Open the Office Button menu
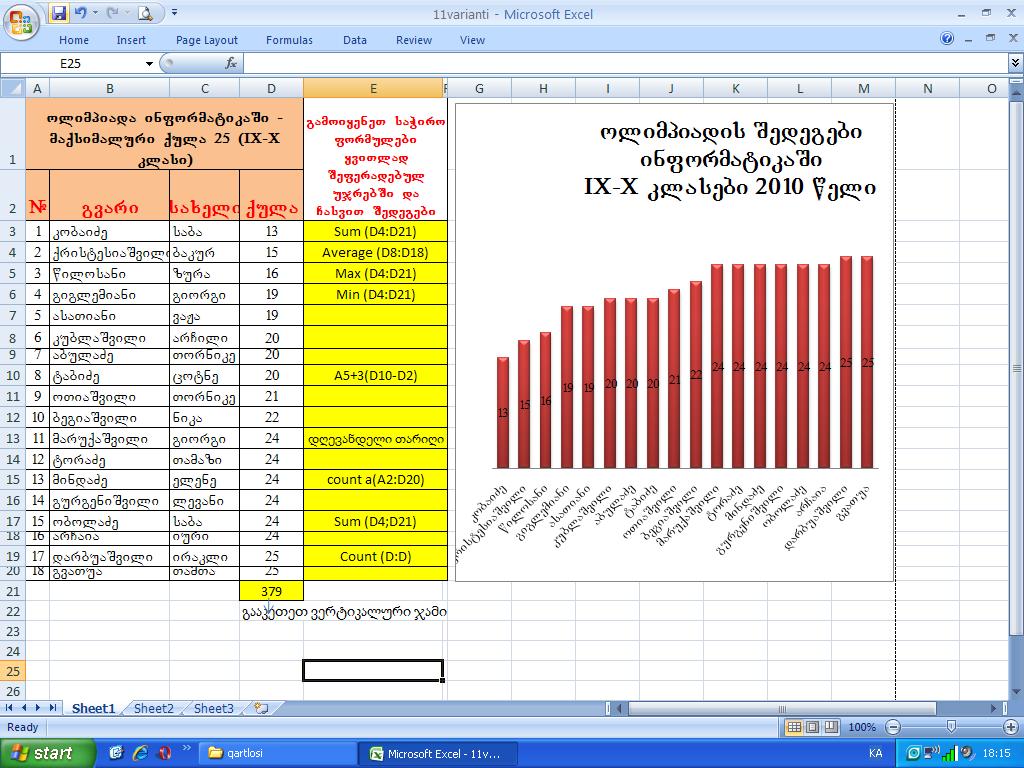This screenshot has width=1024, height=768. (x=21, y=22)
